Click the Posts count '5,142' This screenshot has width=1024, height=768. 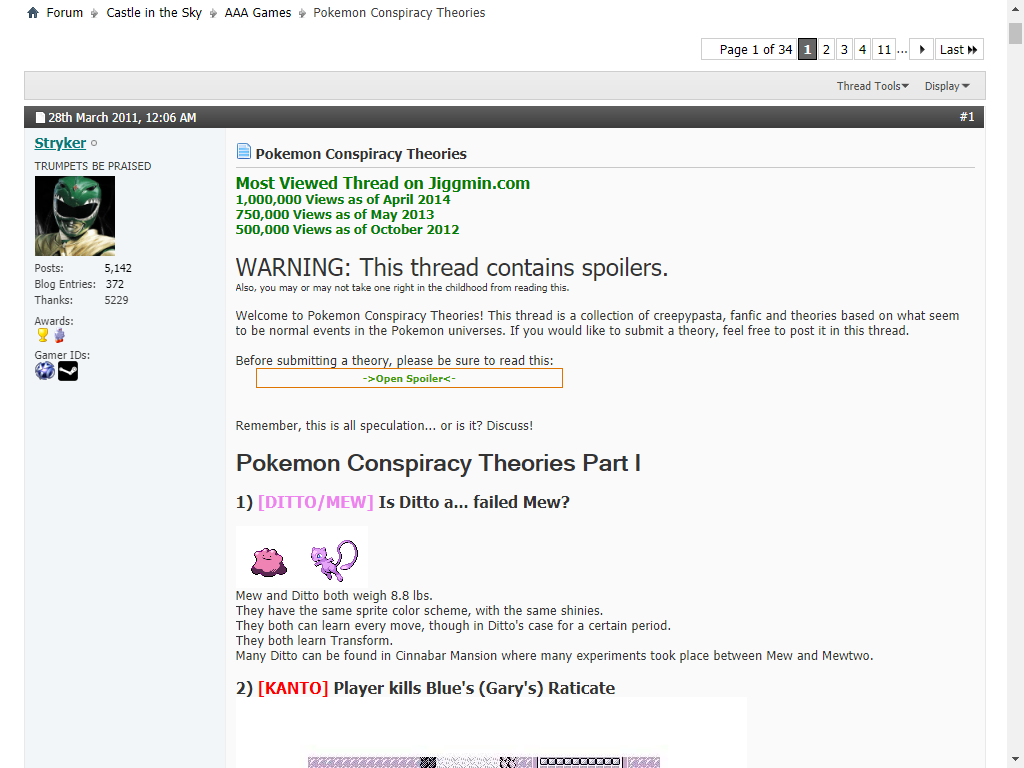pos(118,268)
